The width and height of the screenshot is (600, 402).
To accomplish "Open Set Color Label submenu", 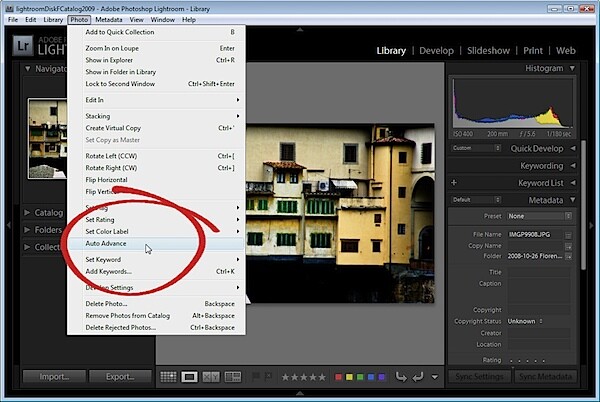I will tap(156, 231).
